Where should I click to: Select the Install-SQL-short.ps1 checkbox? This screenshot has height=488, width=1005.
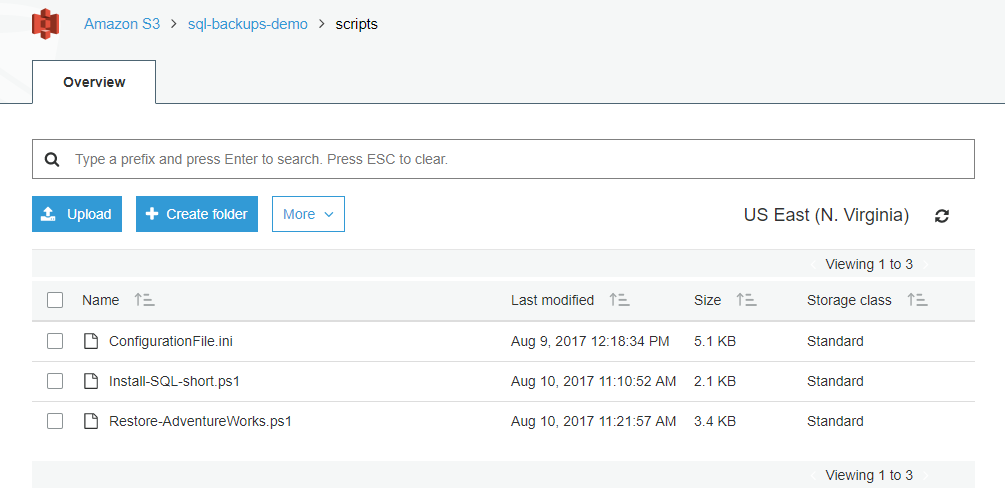[x=55, y=382]
